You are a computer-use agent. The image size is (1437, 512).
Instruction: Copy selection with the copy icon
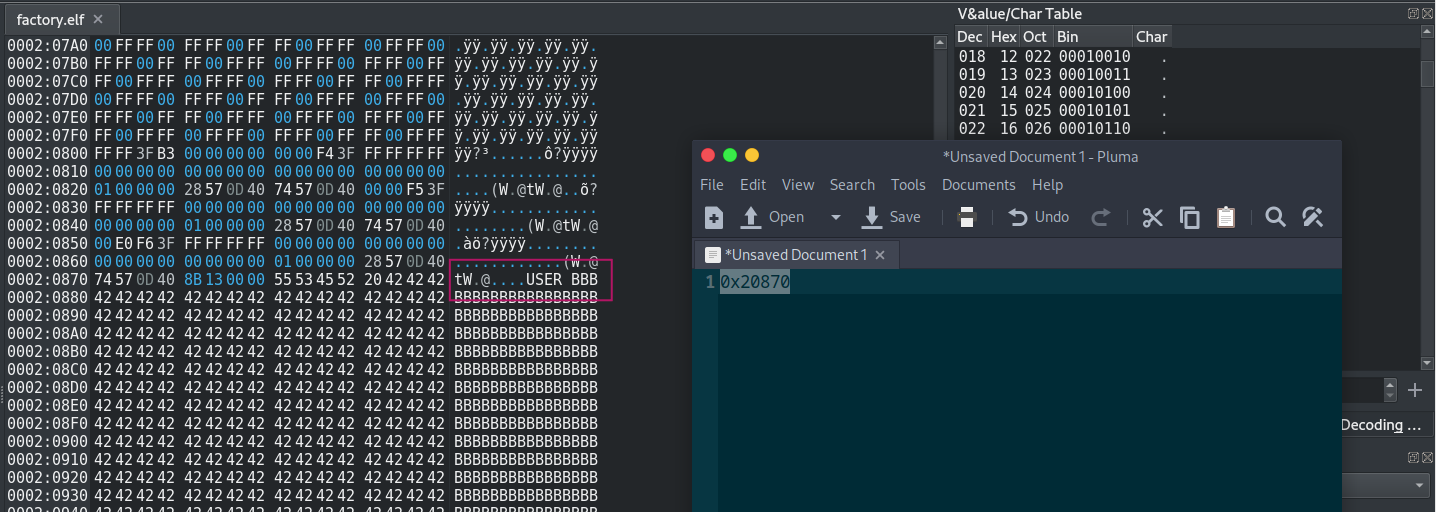click(1190, 217)
